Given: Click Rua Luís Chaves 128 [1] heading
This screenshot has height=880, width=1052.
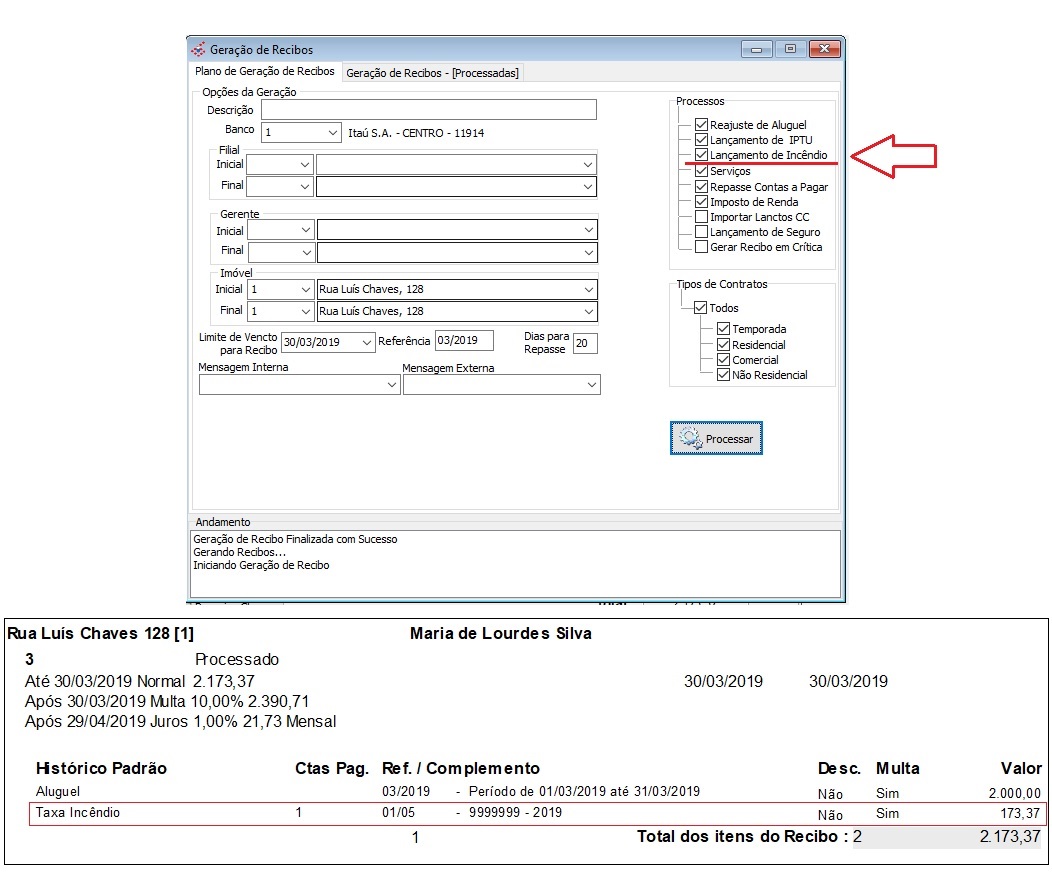Looking at the screenshot, I should [101, 633].
